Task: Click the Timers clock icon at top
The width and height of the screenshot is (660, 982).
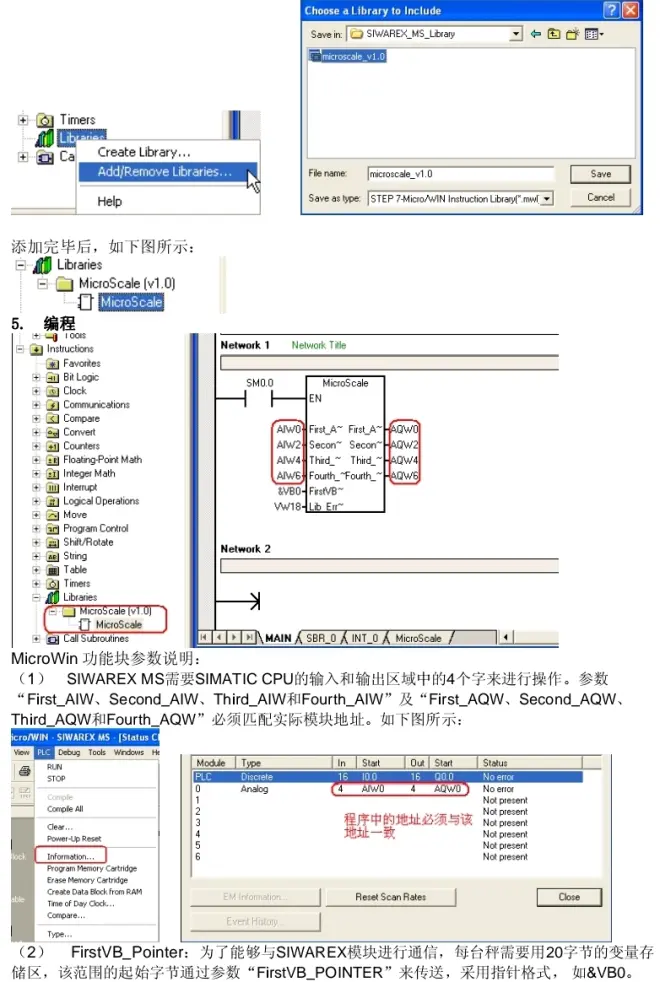Action: tap(44, 120)
